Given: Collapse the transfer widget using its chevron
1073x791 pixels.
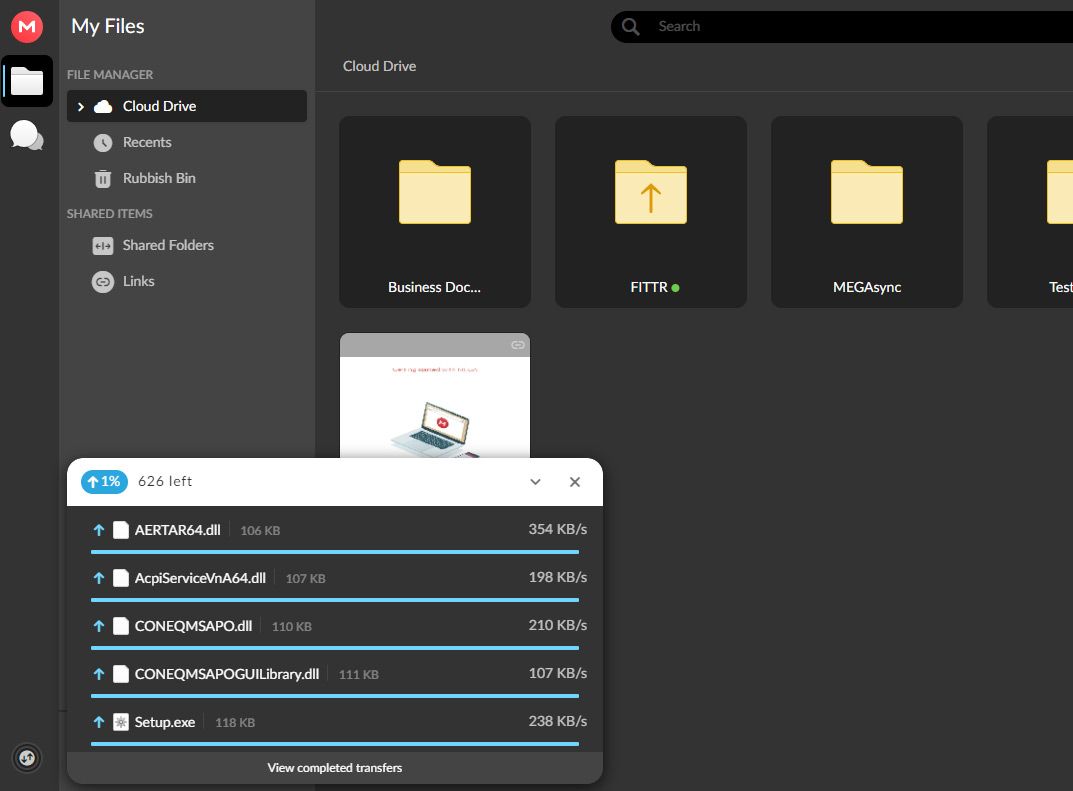Looking at the screenshot, I should click(x=535, y=481).
